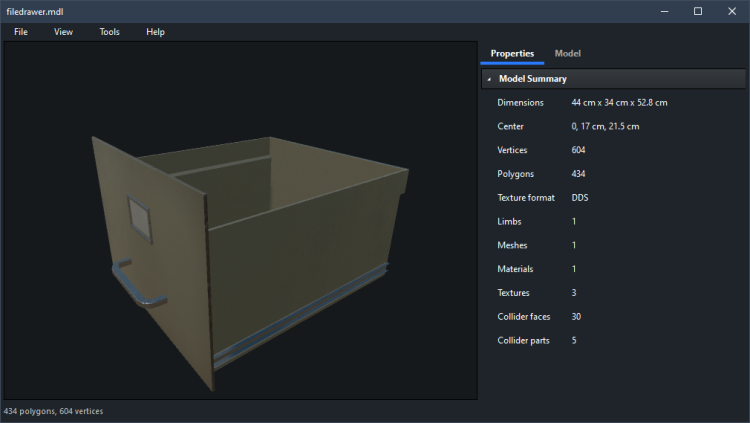Maximize the application window
Image resolution: width=750 pixels, height=423 pixels.
tap(698, 11)
